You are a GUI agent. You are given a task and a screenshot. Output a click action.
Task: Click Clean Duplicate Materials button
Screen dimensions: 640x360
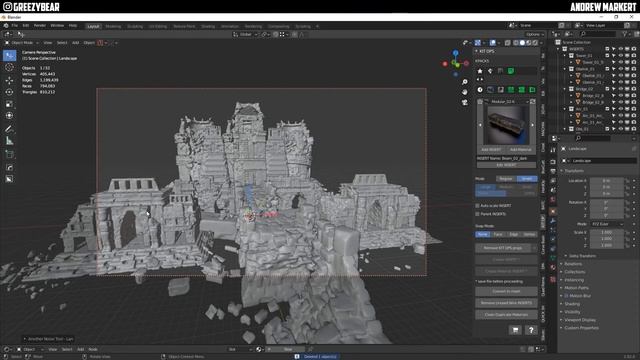coord(506,315)
